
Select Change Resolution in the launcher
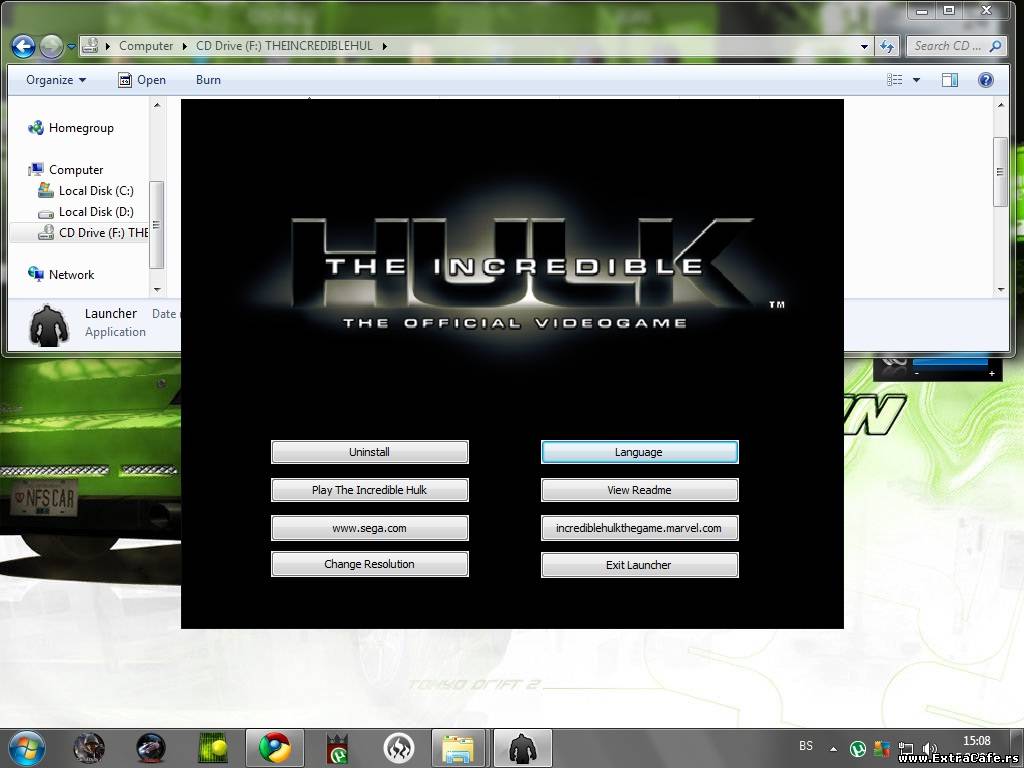tap(370, 564)
